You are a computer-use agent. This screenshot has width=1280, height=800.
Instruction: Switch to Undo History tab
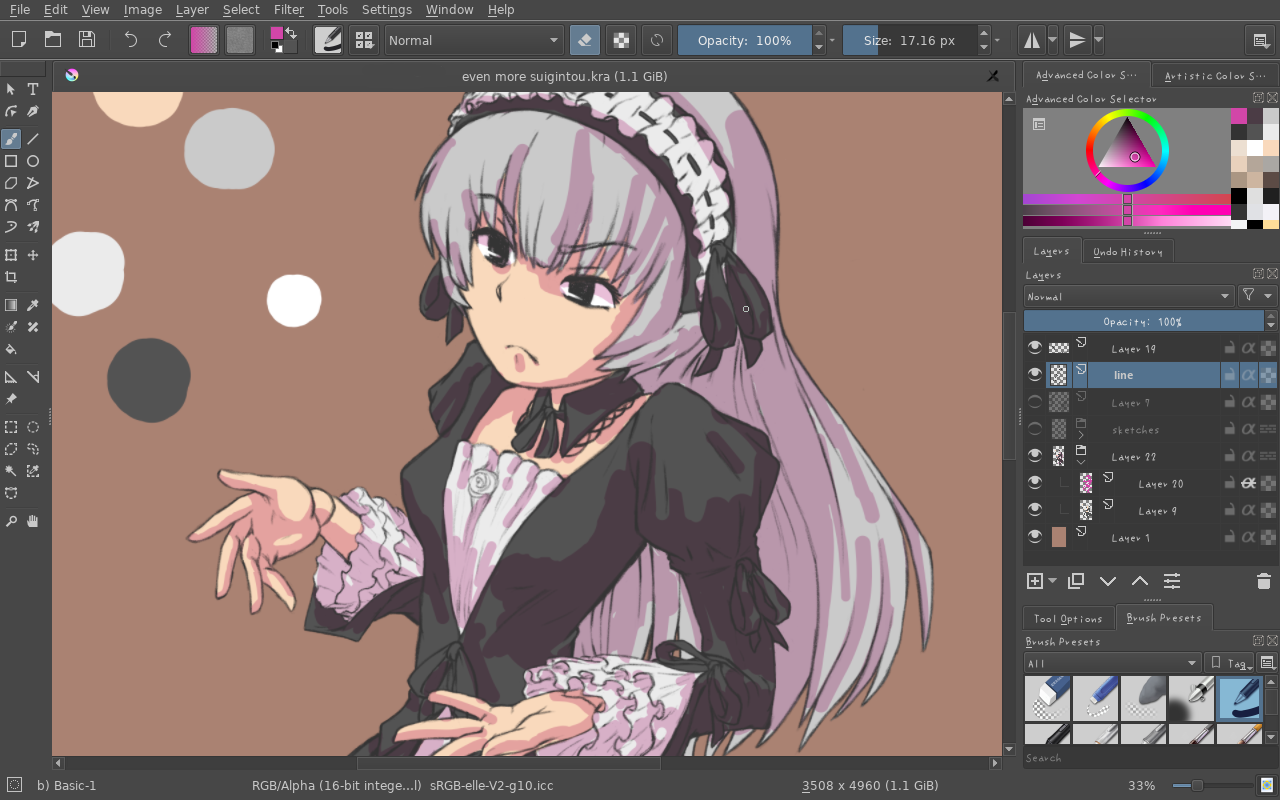pos(1127,251)
